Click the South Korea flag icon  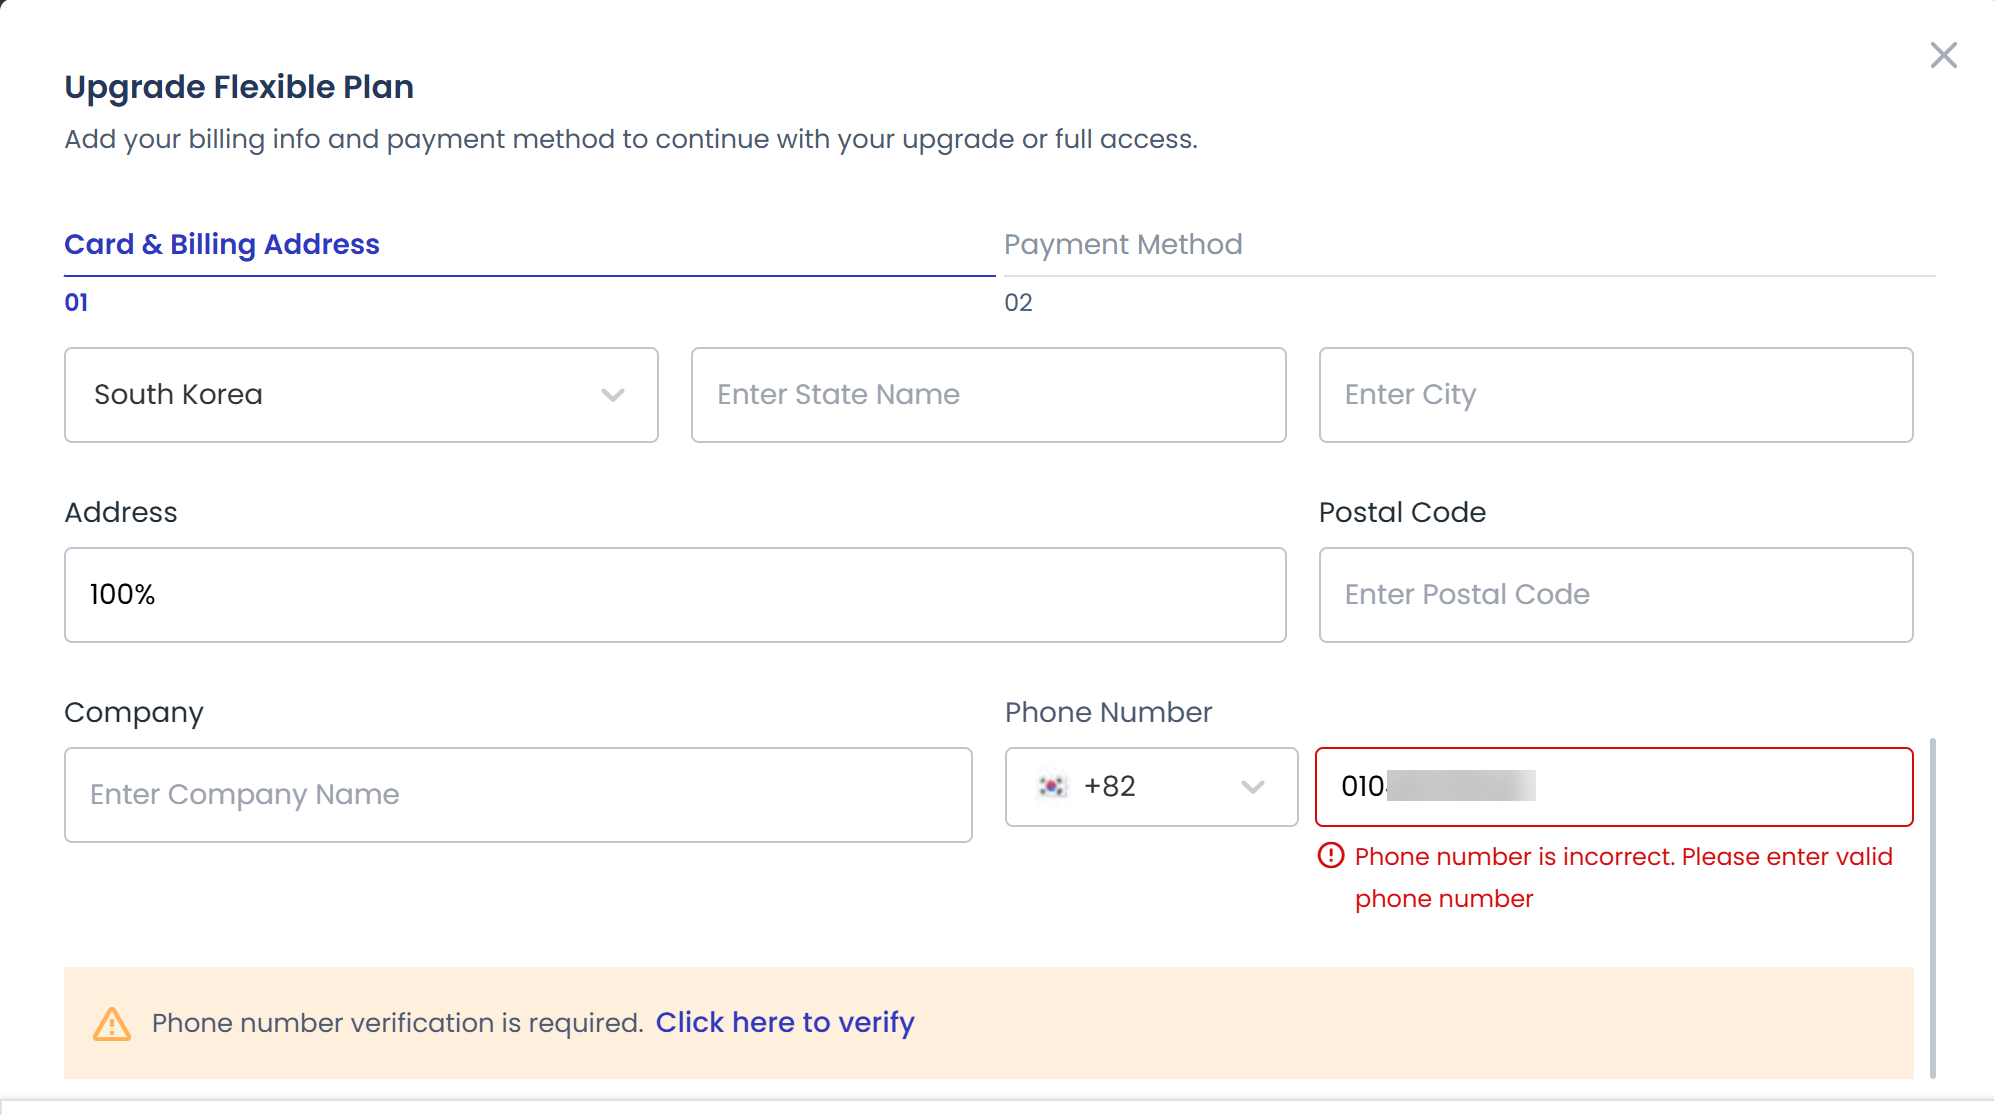coord(1052,787)
